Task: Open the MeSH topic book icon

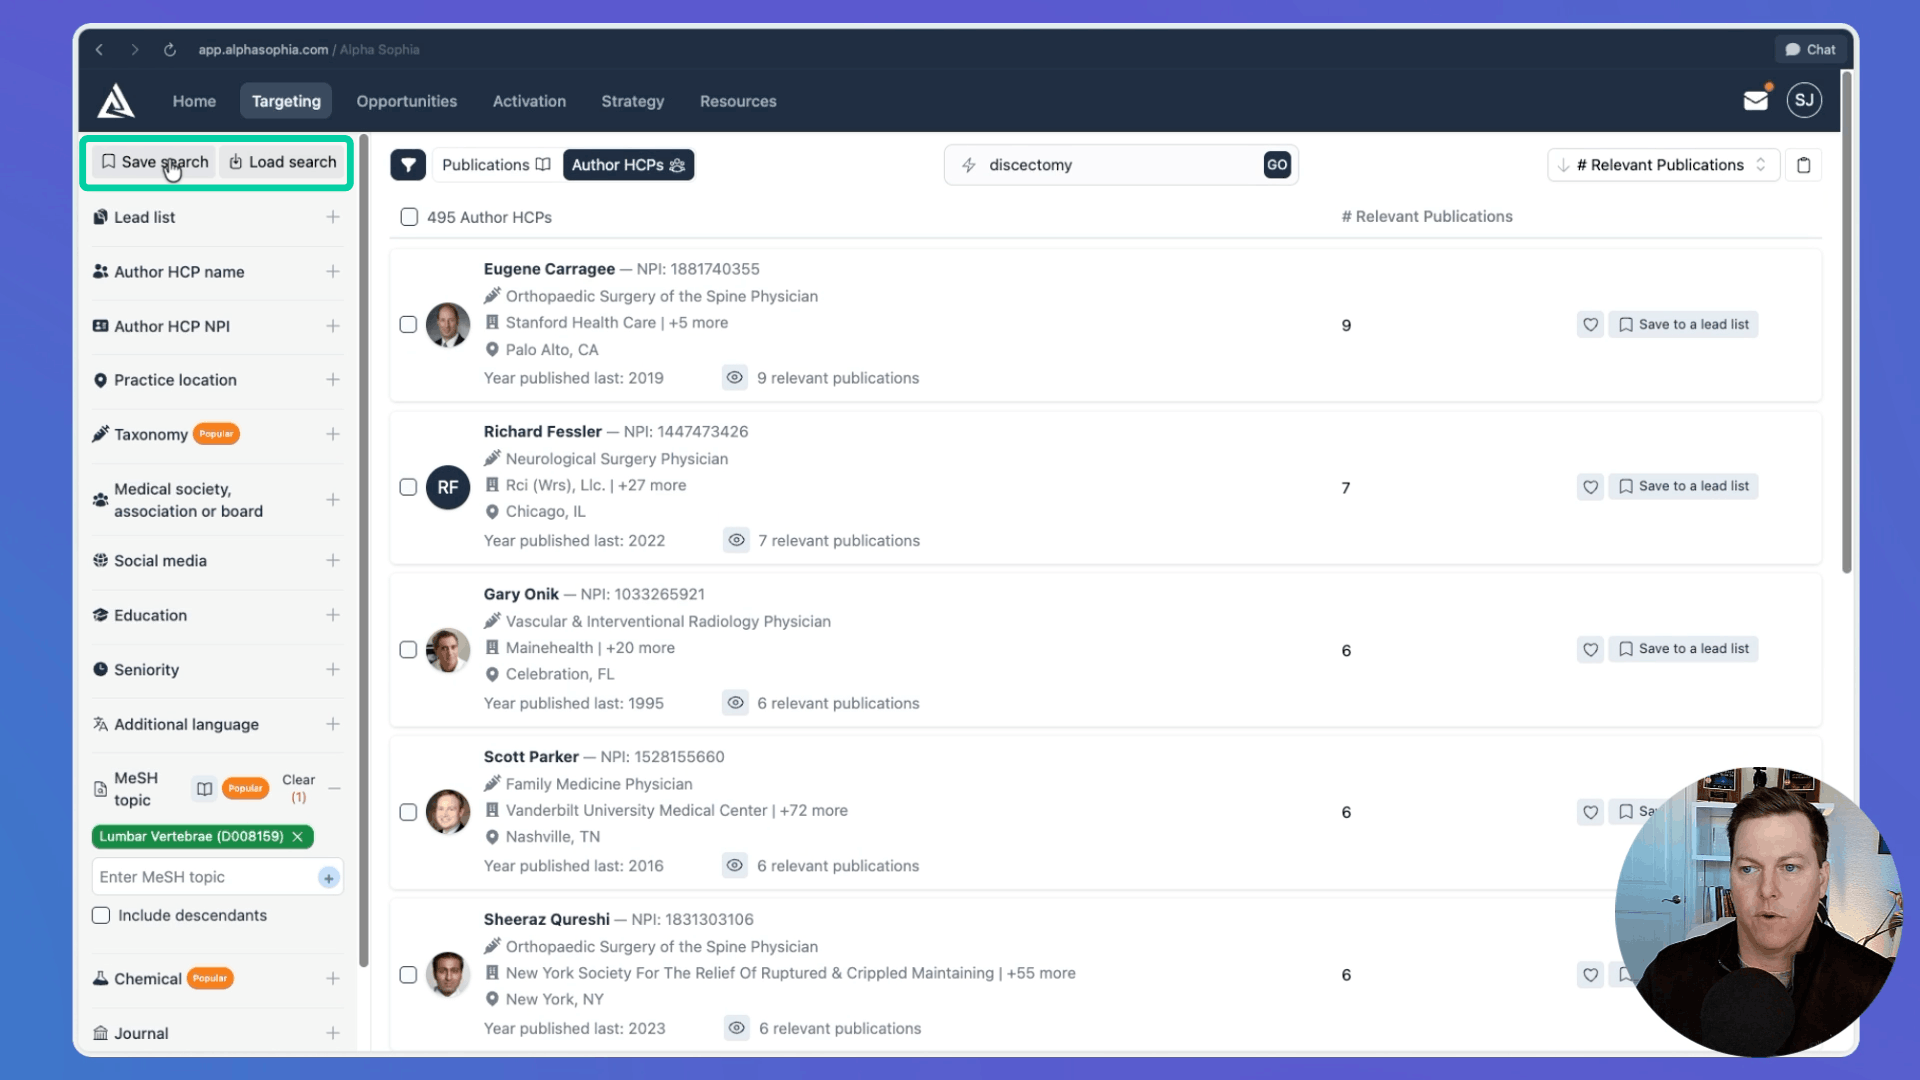Action: 203,789
